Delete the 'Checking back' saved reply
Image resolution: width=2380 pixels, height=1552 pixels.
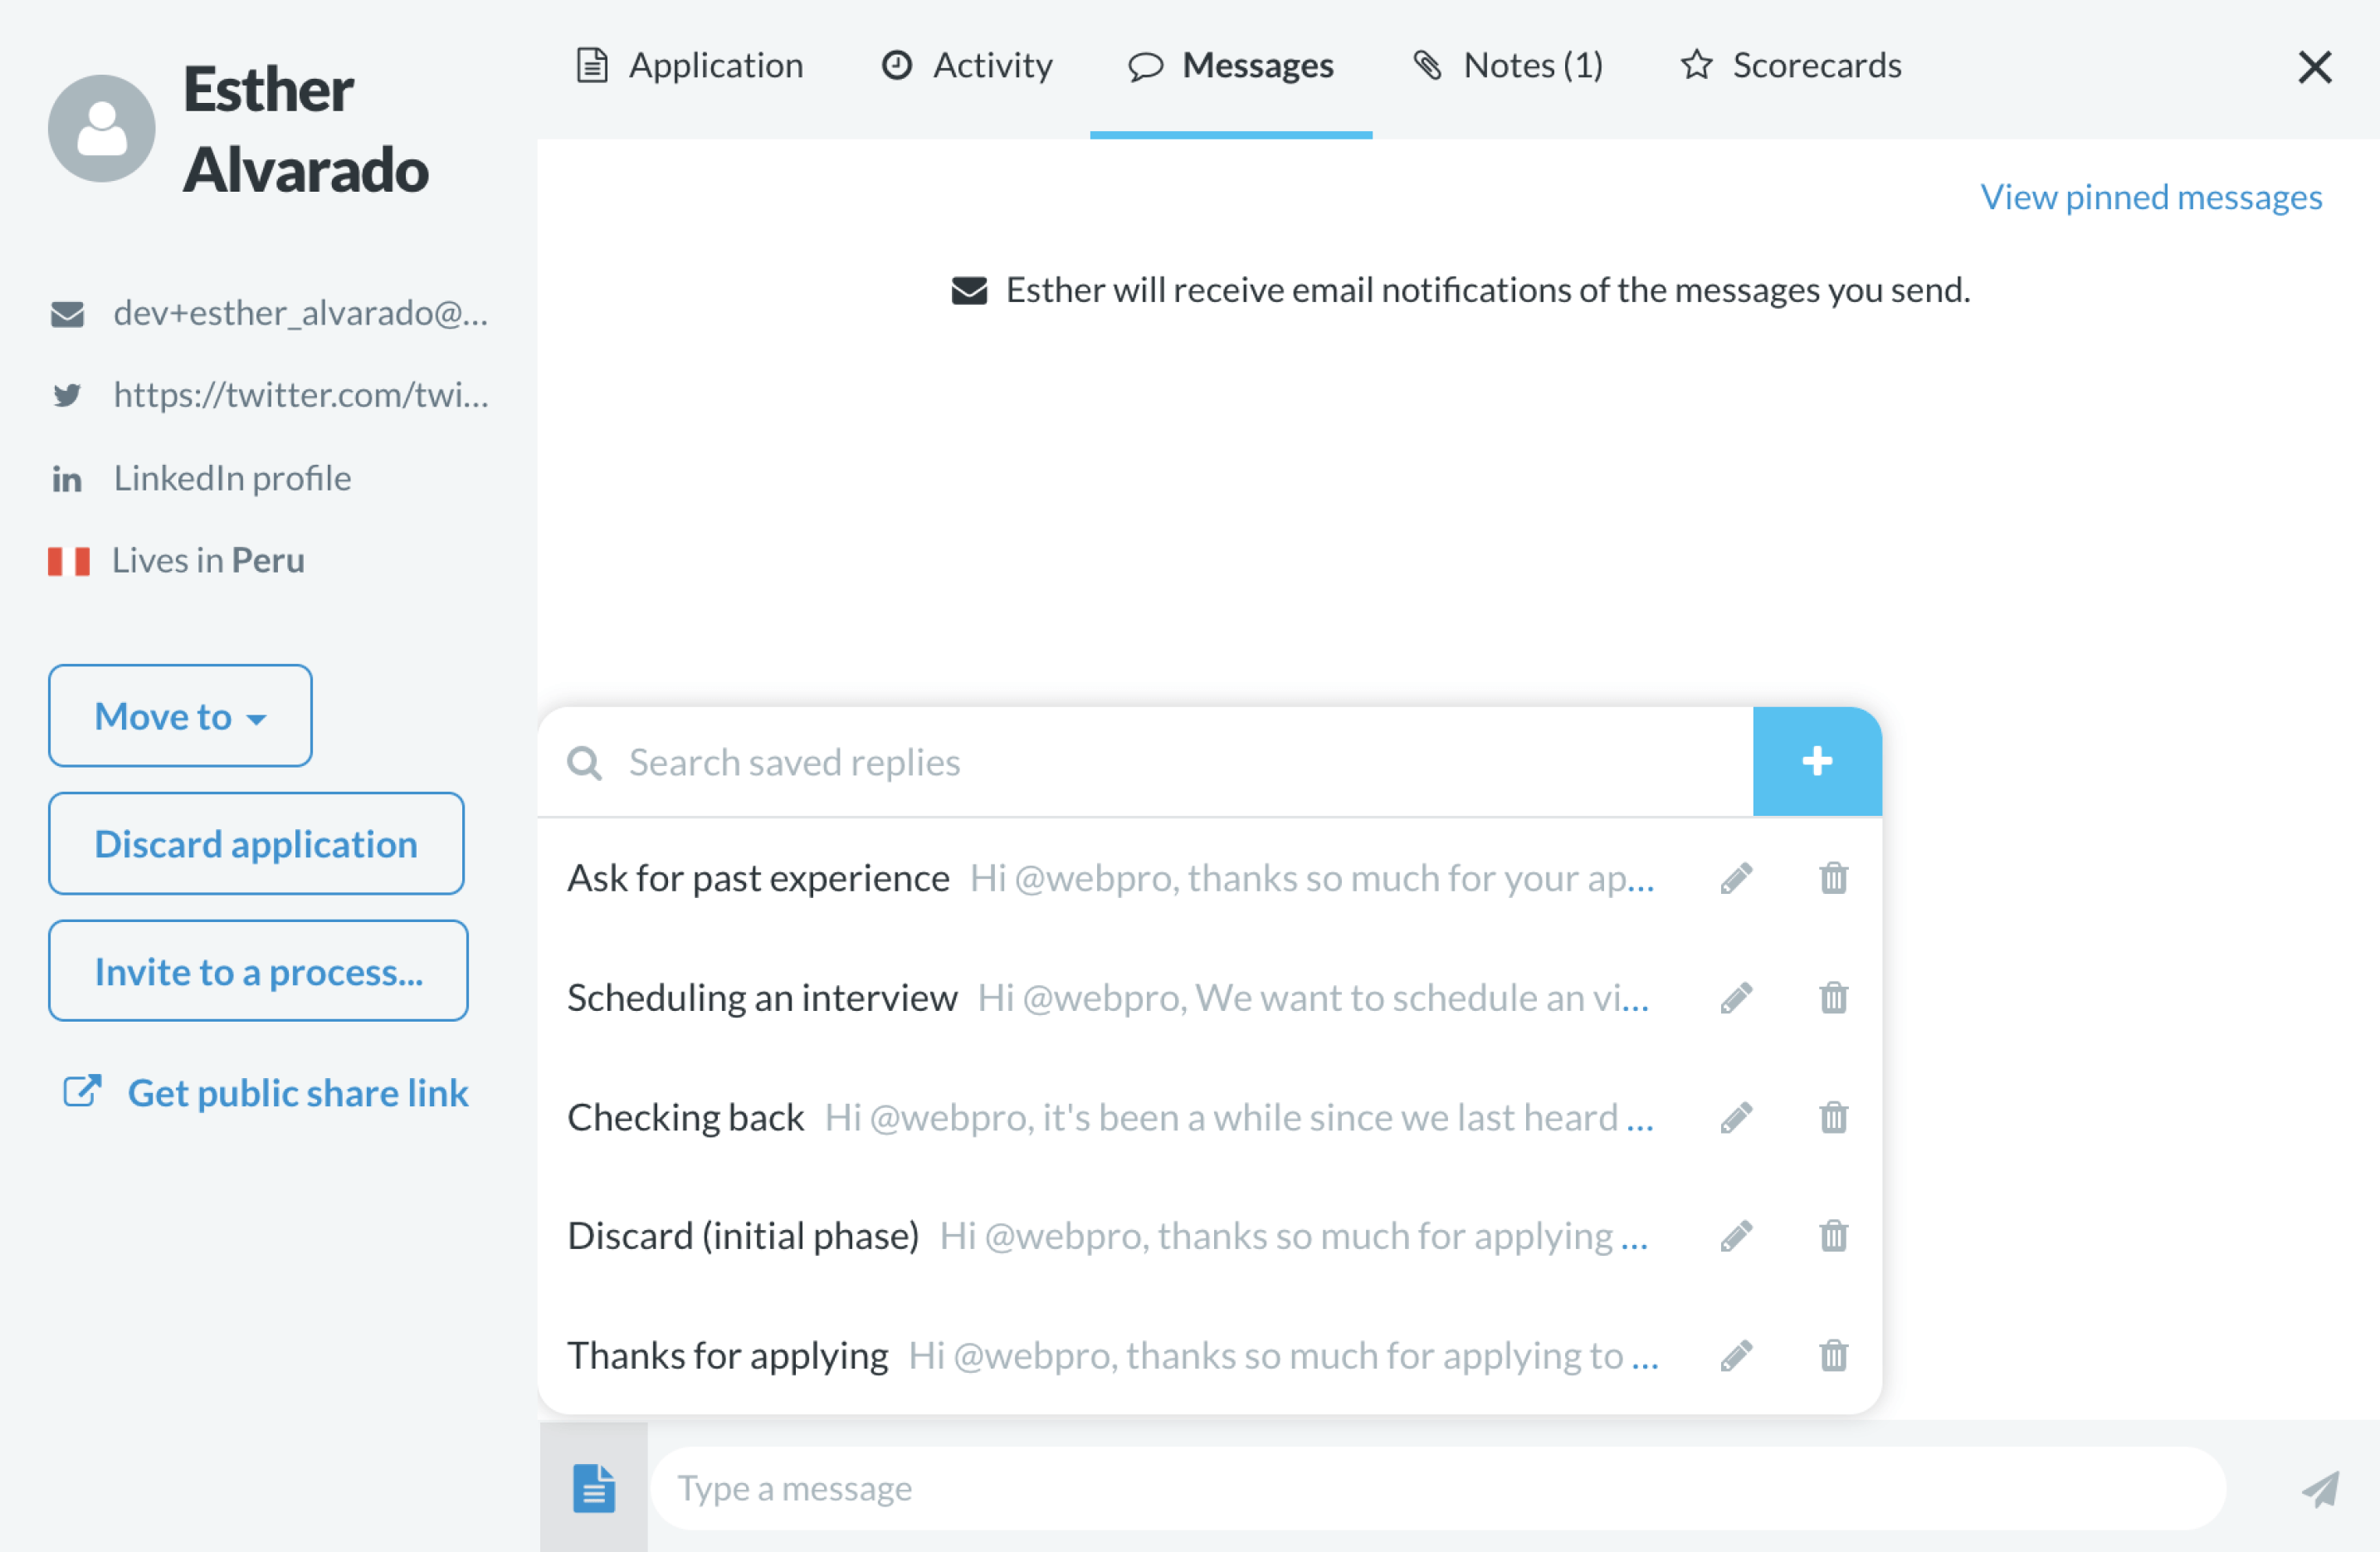(1833, 1117)
